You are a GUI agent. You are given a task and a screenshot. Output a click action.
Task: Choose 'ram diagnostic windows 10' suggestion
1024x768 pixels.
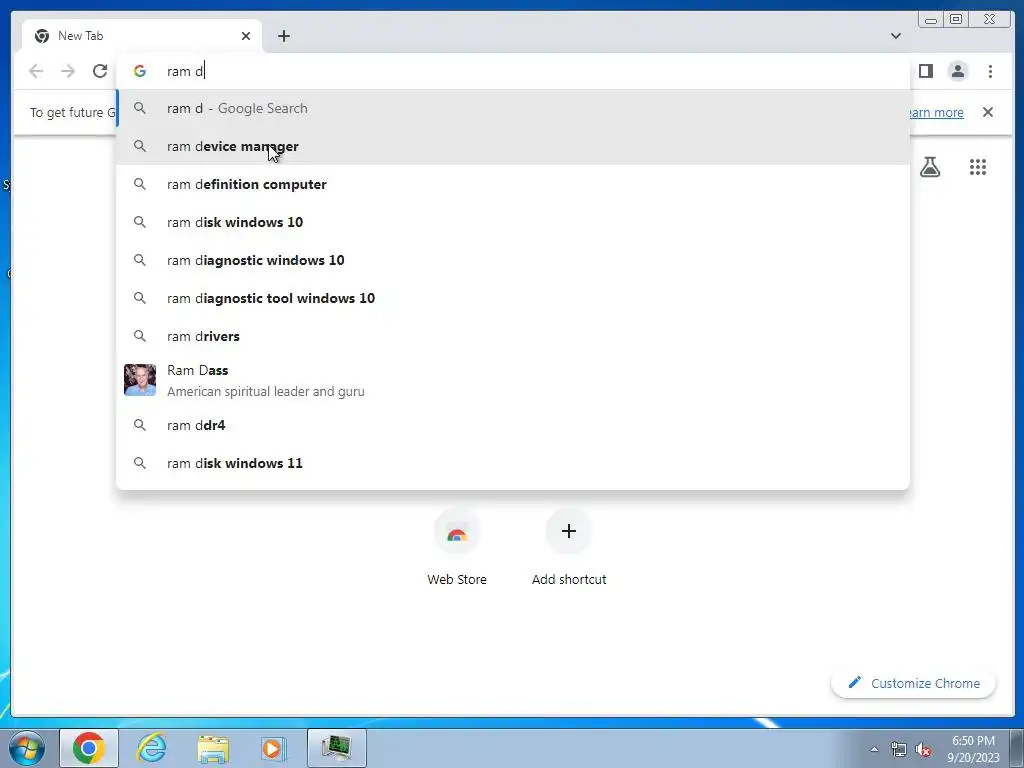[x=513, y=260]
